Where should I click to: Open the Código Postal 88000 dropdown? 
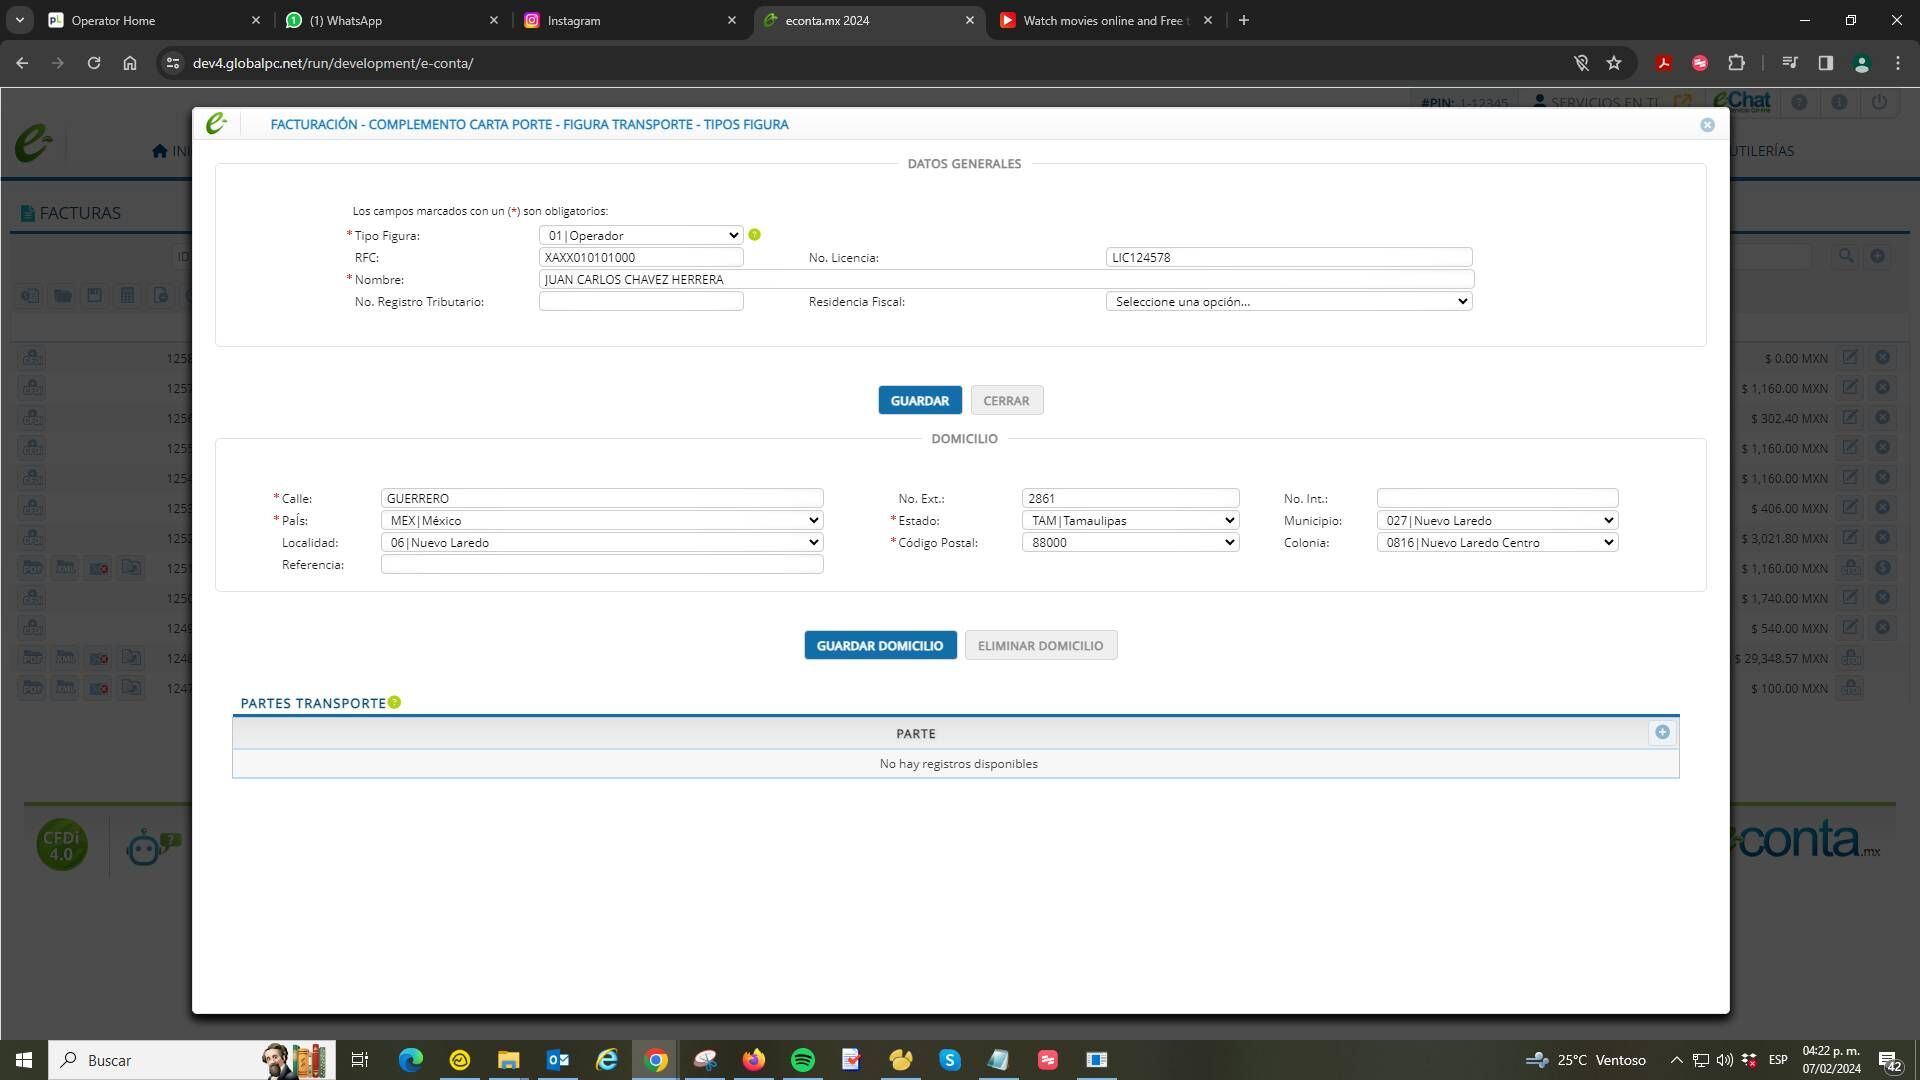coord(1130,543)
